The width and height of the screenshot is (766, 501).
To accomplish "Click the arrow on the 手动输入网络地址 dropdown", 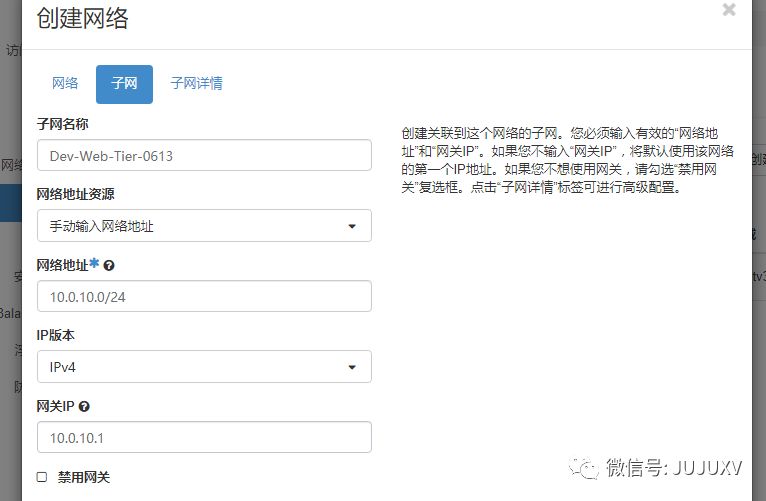I will [x=352, y=226].
